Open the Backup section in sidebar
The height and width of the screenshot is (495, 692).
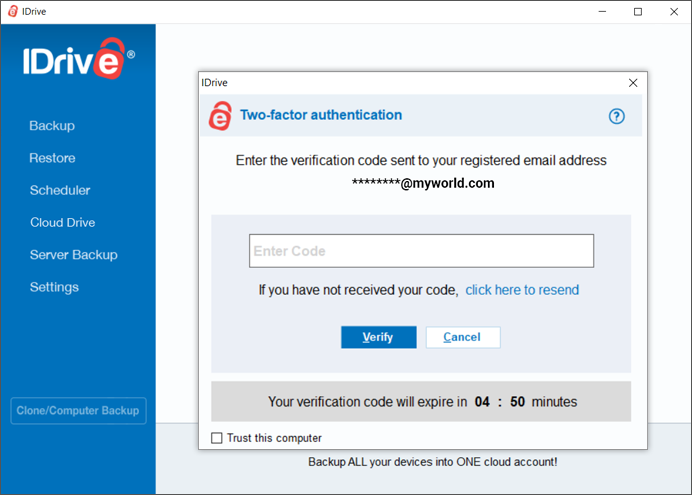click(52, 126)
